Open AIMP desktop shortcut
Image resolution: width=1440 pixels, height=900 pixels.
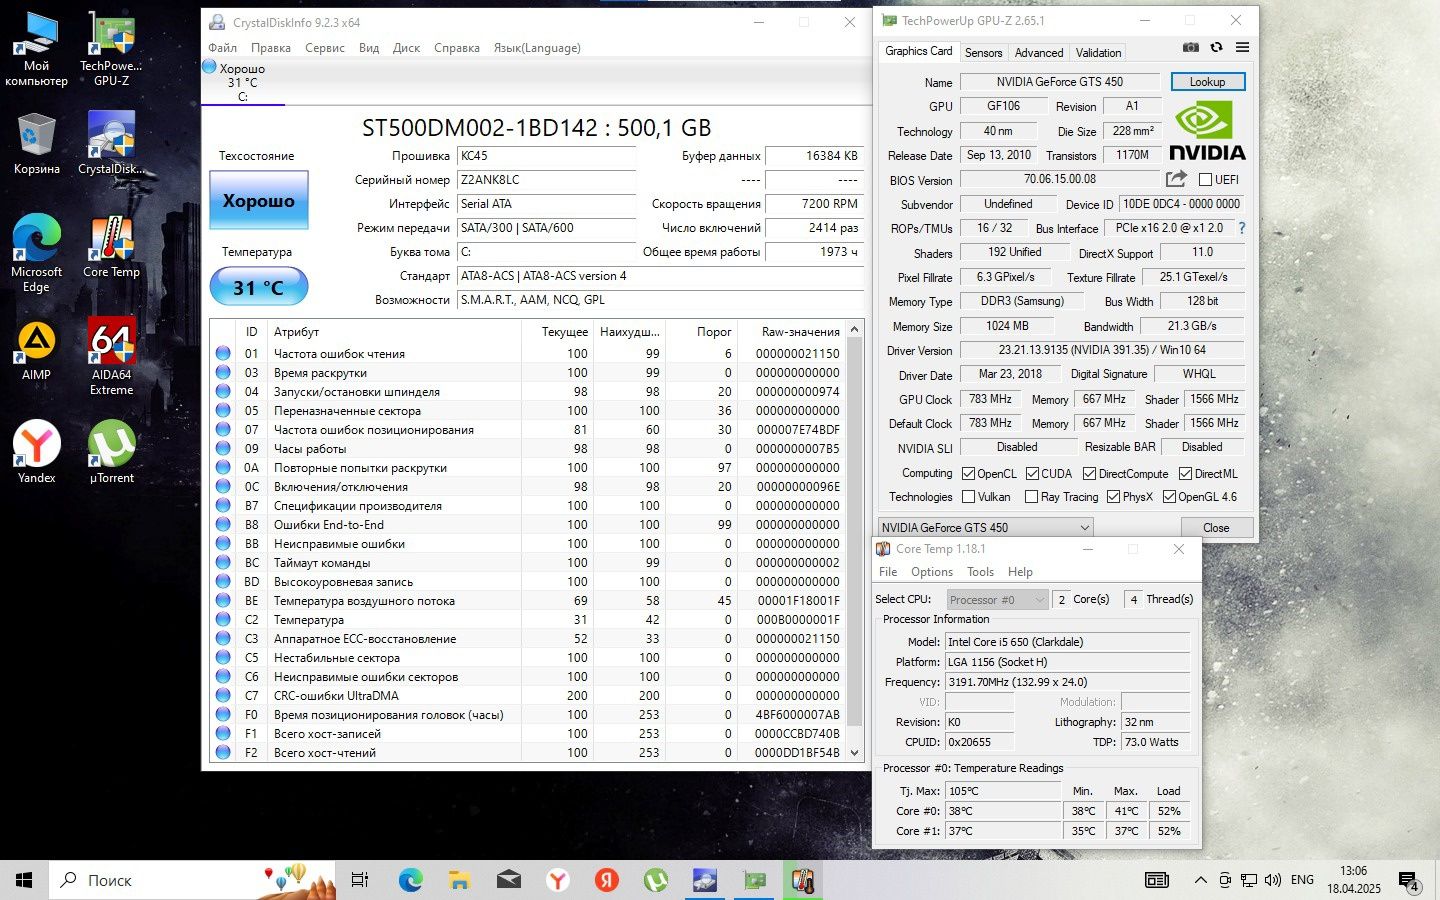[x=37, y=349]
